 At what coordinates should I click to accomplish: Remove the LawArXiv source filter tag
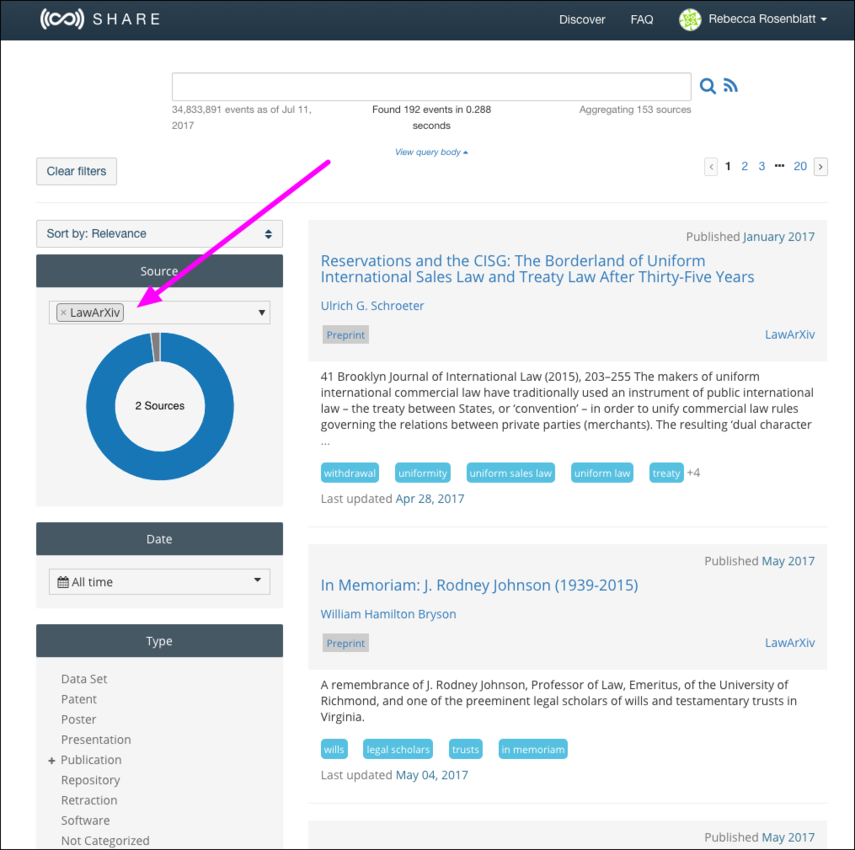coord(63,312)
